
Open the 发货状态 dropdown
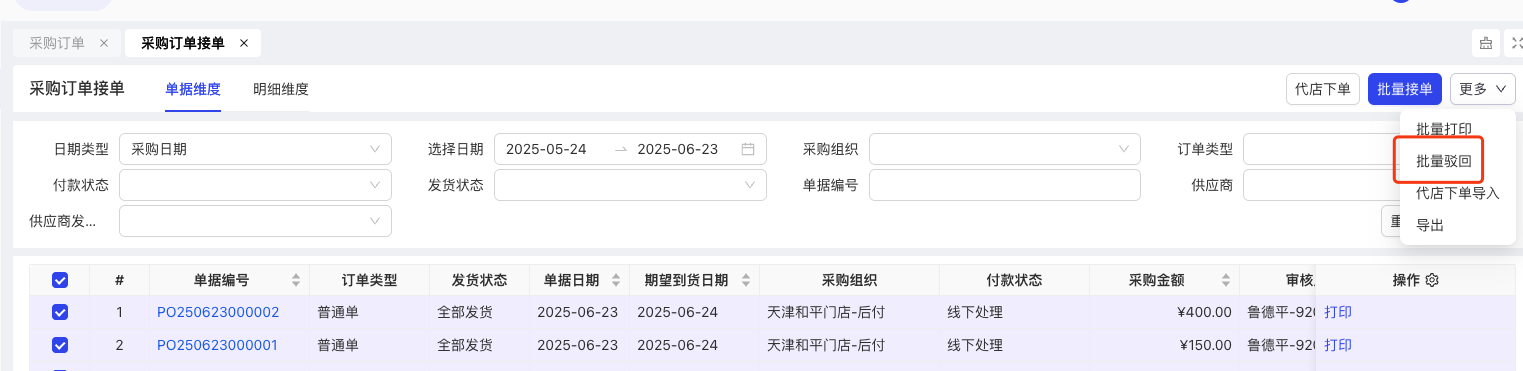click(x=630, y=185)
